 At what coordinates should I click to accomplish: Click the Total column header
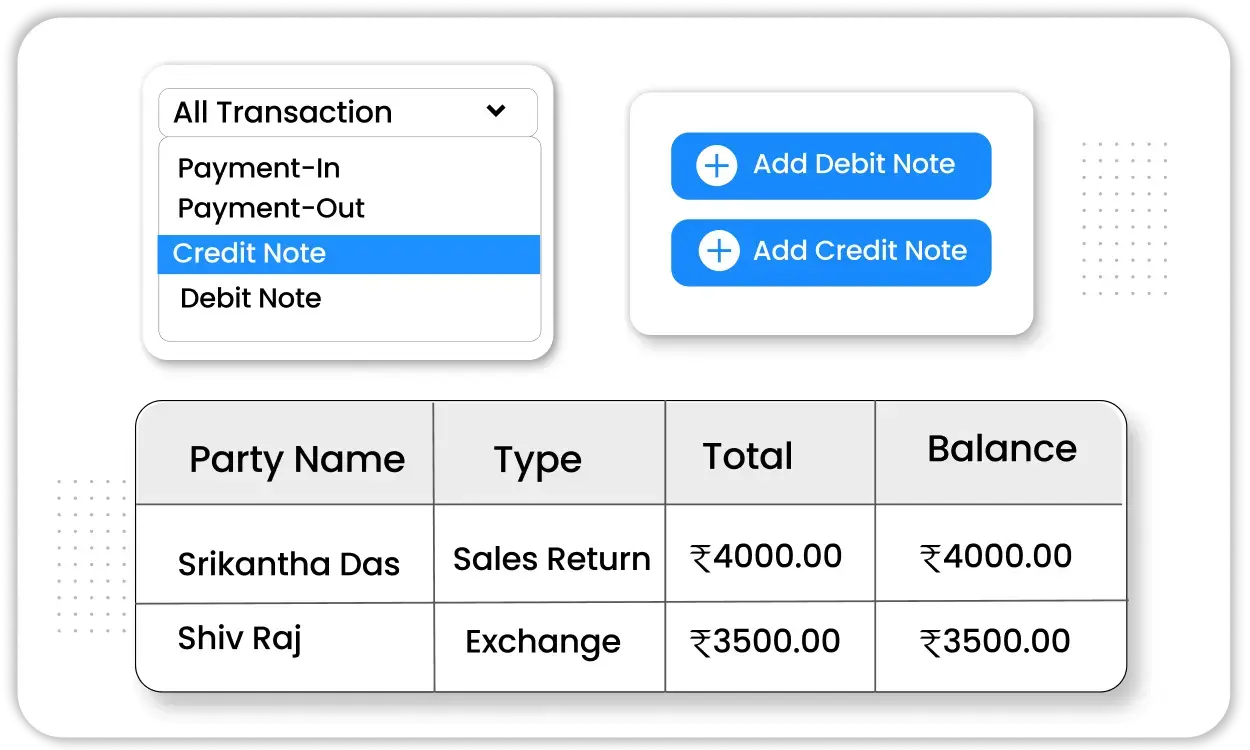tap(747, 456)
